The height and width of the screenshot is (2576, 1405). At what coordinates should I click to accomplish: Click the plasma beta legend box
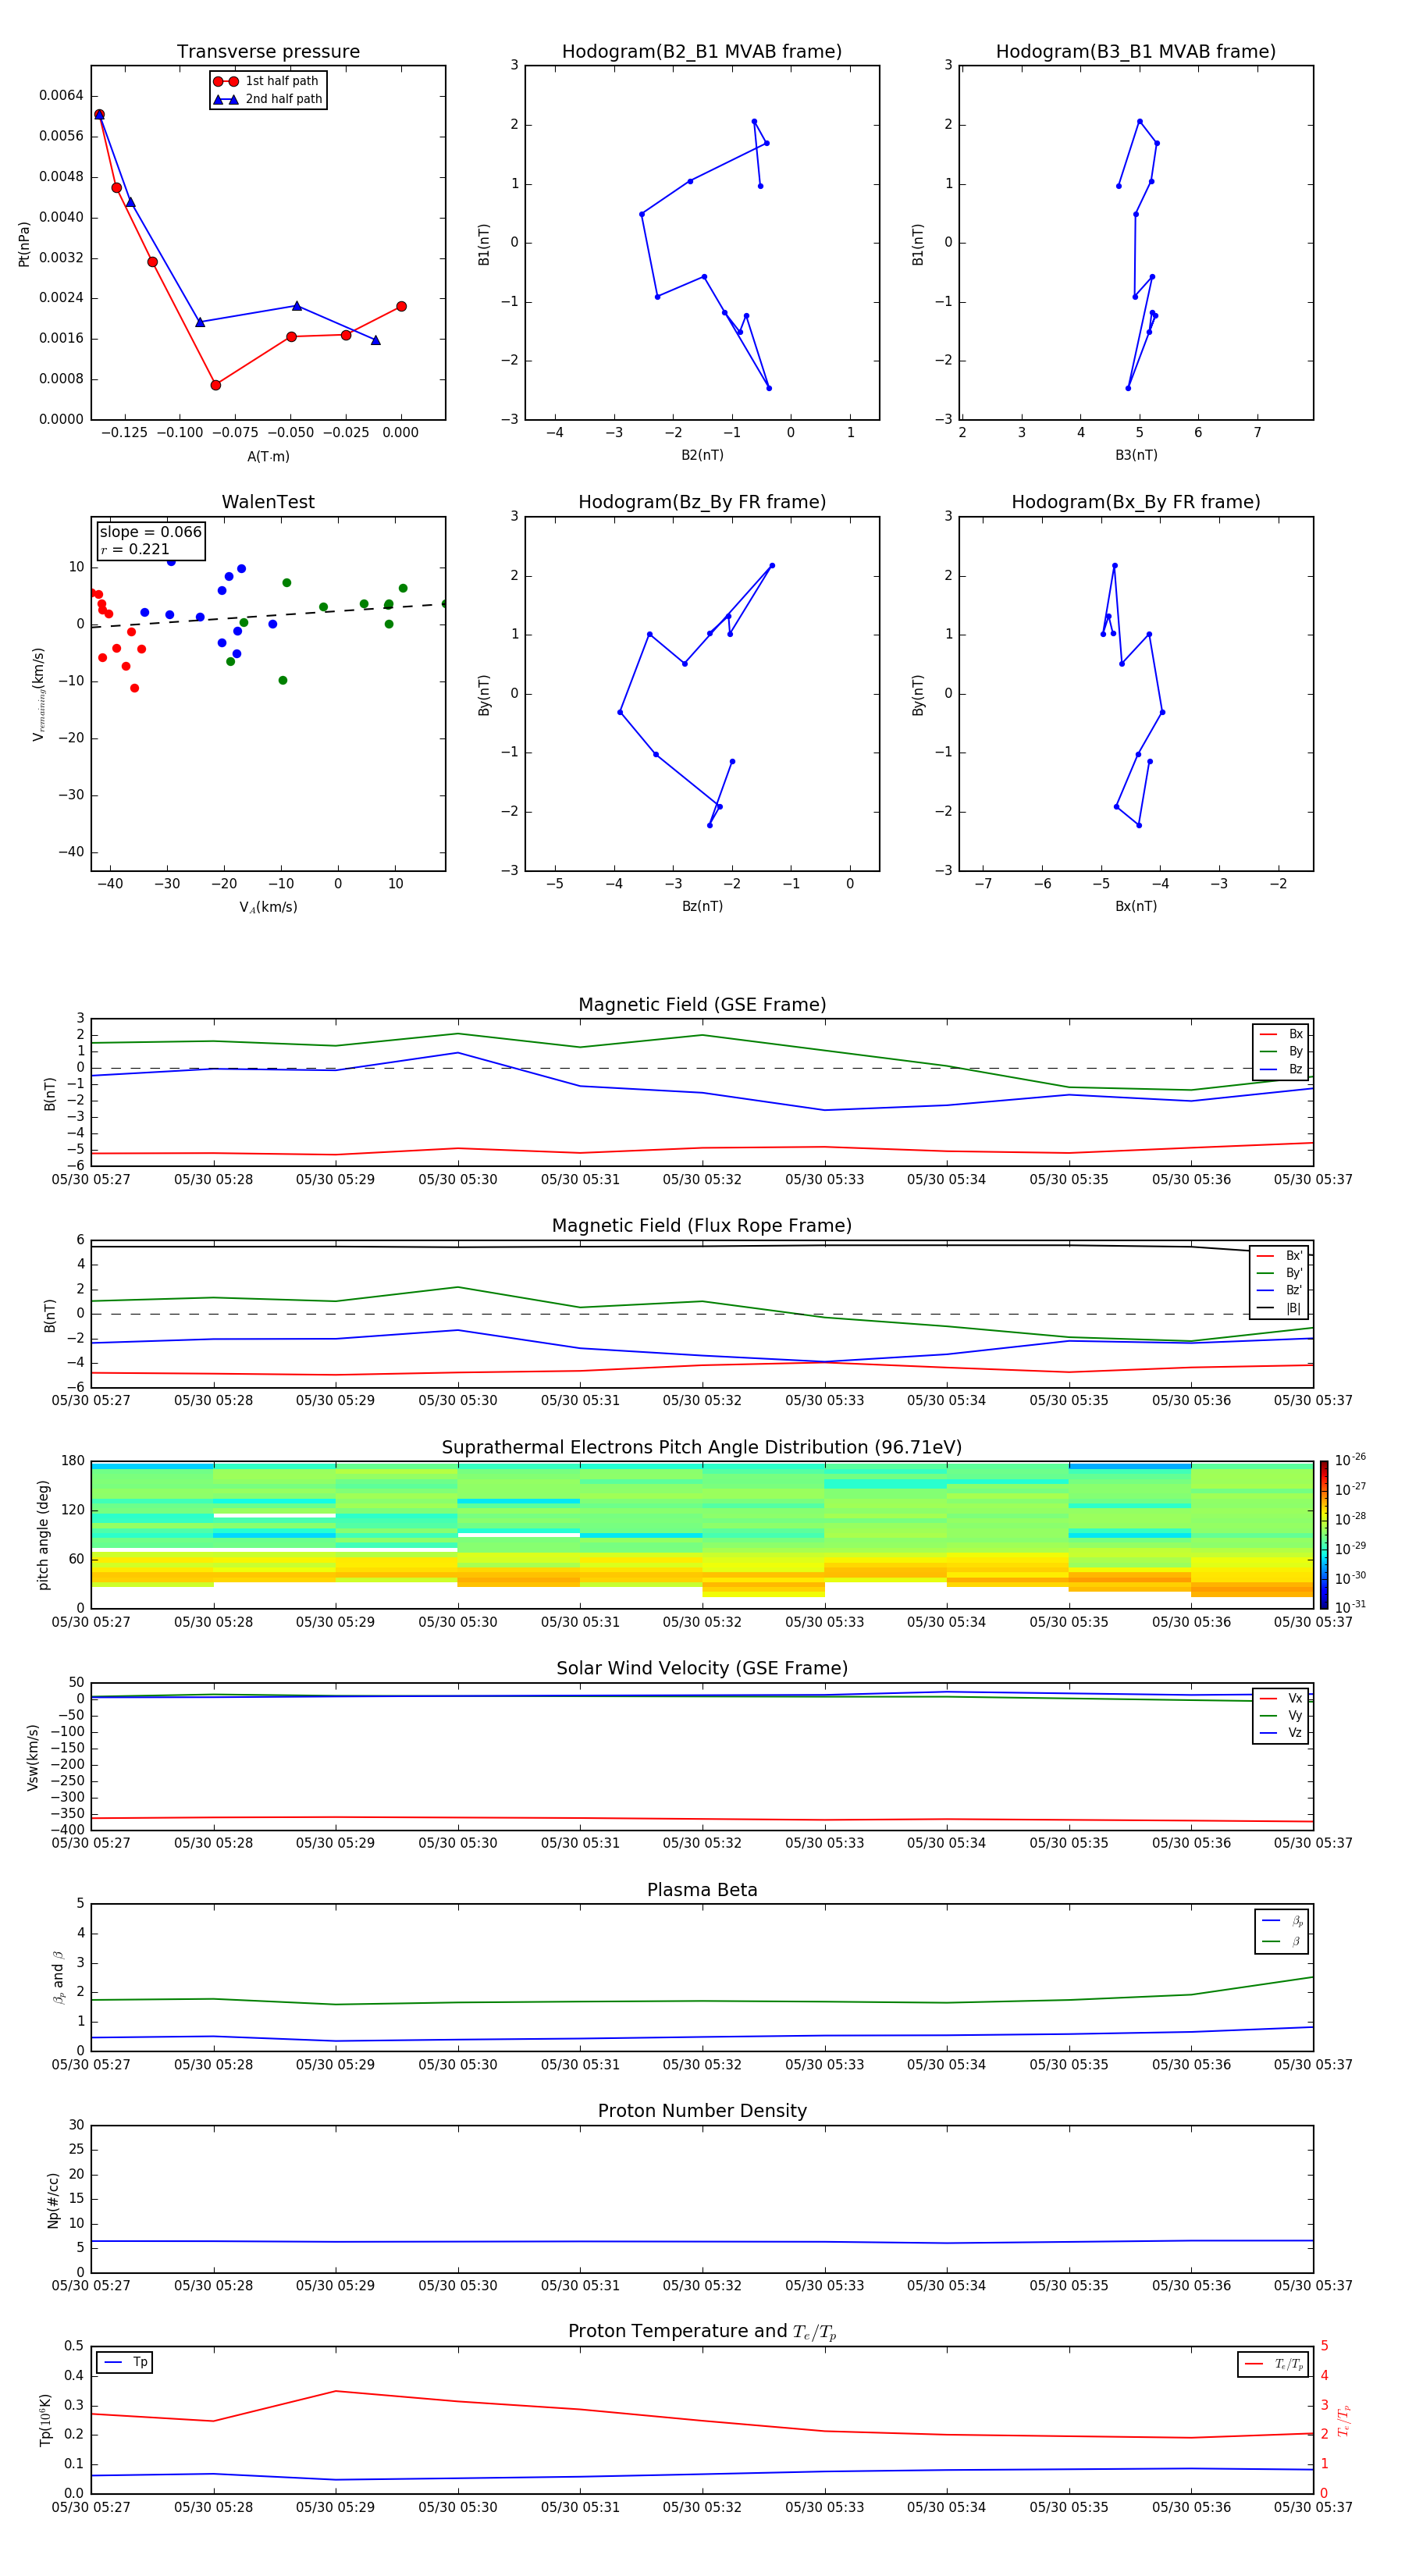(1281, 1931)
